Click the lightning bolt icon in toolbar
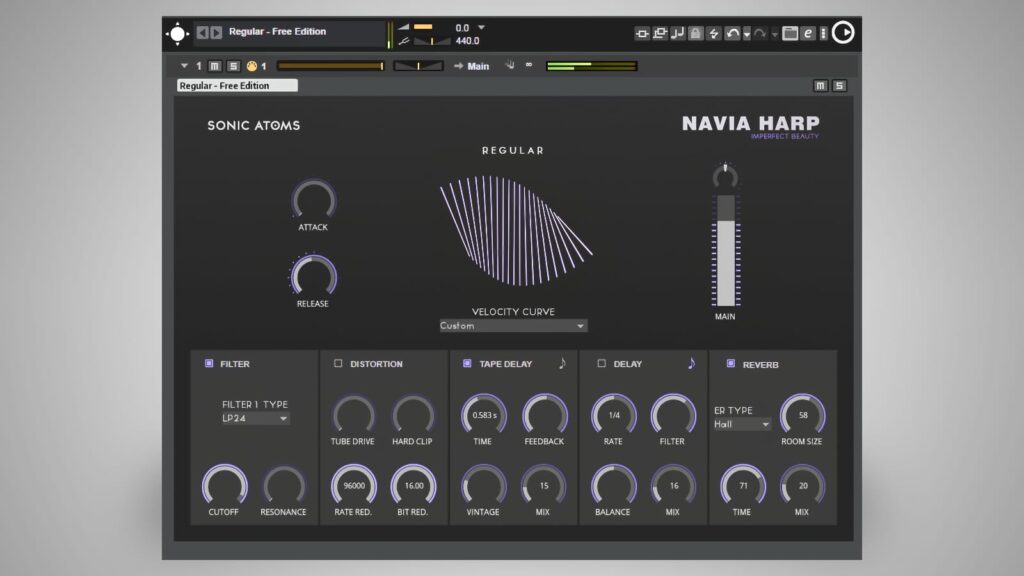The width and height of the screenshot is (1024, 576). click(x=714, y=33)
